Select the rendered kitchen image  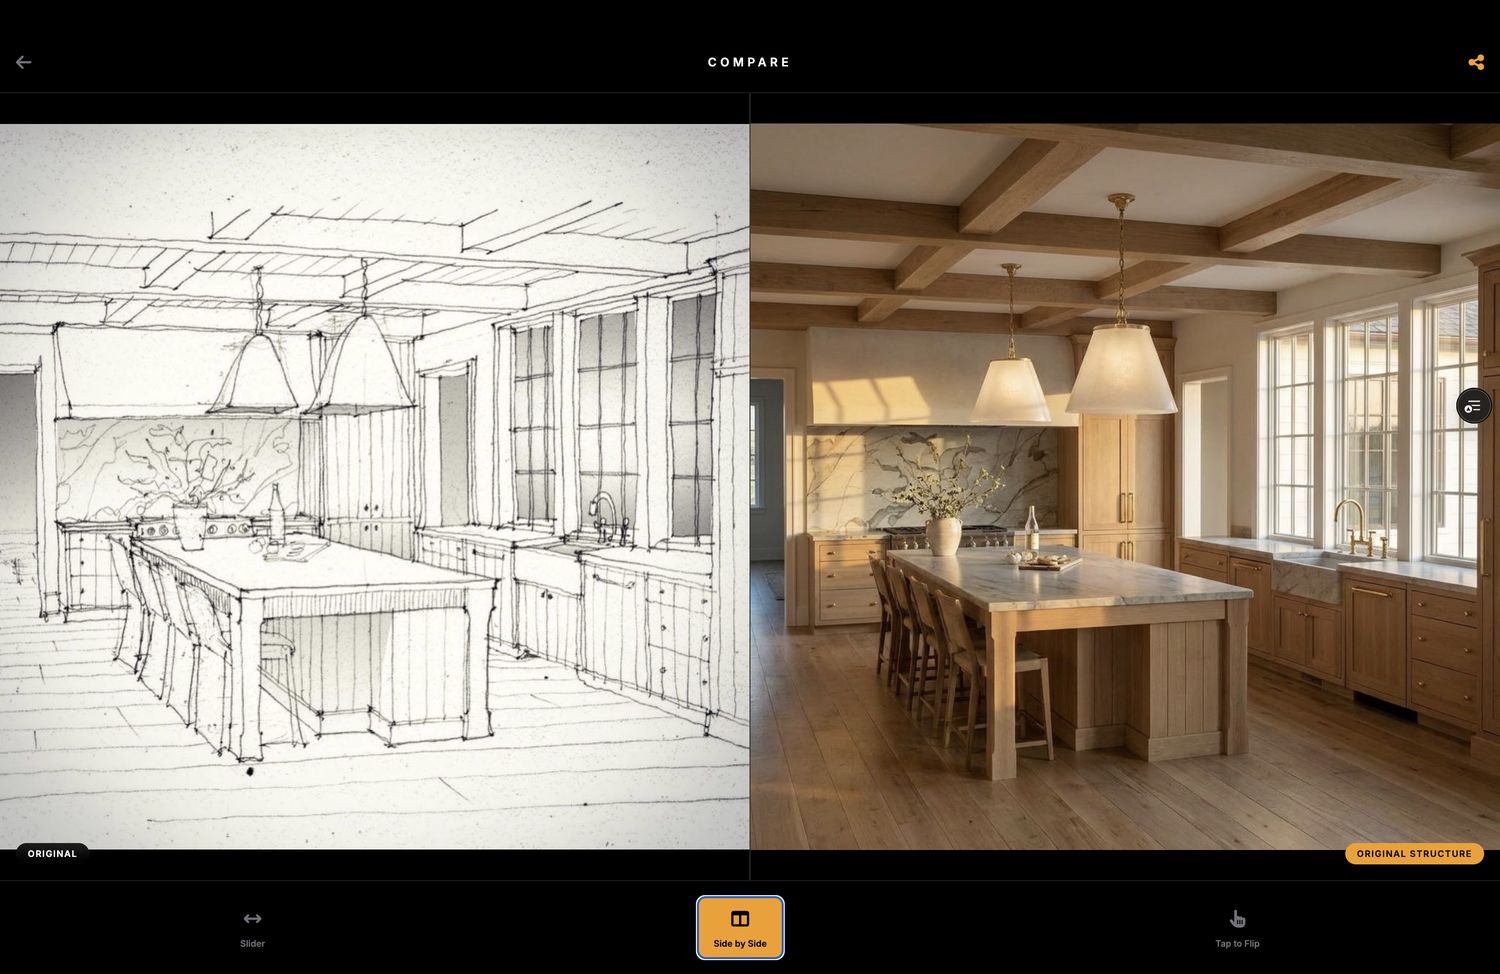tap(1125, 486)
